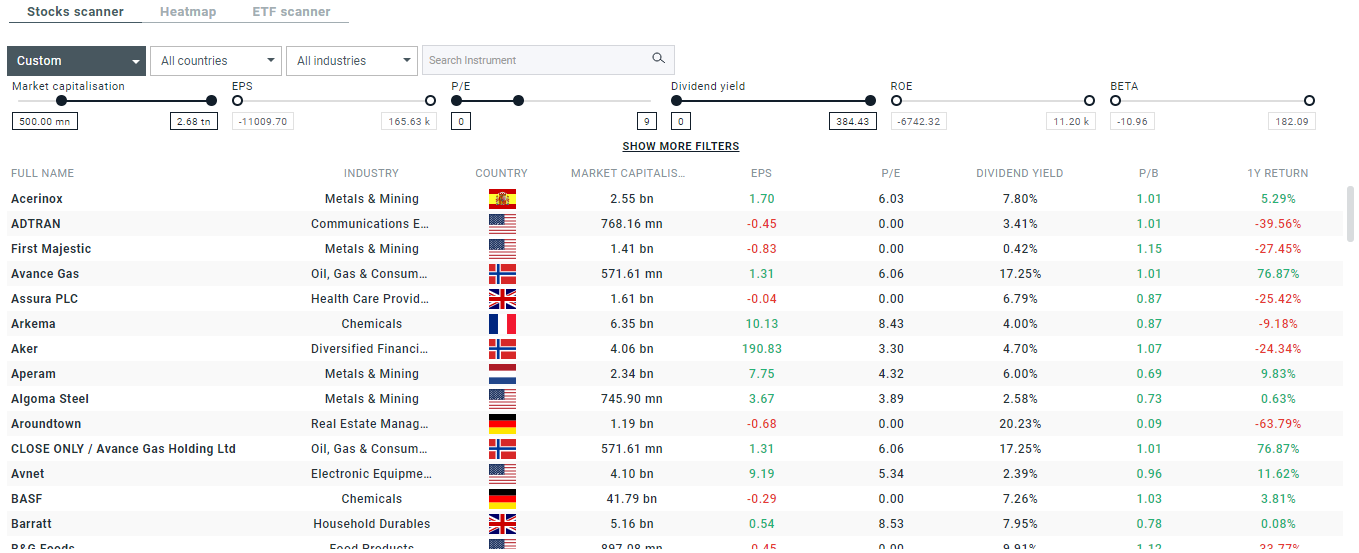Screen dimensions: 1359x553
Task: Open the All industries dropdown
Action: click(x=351, y=61)
